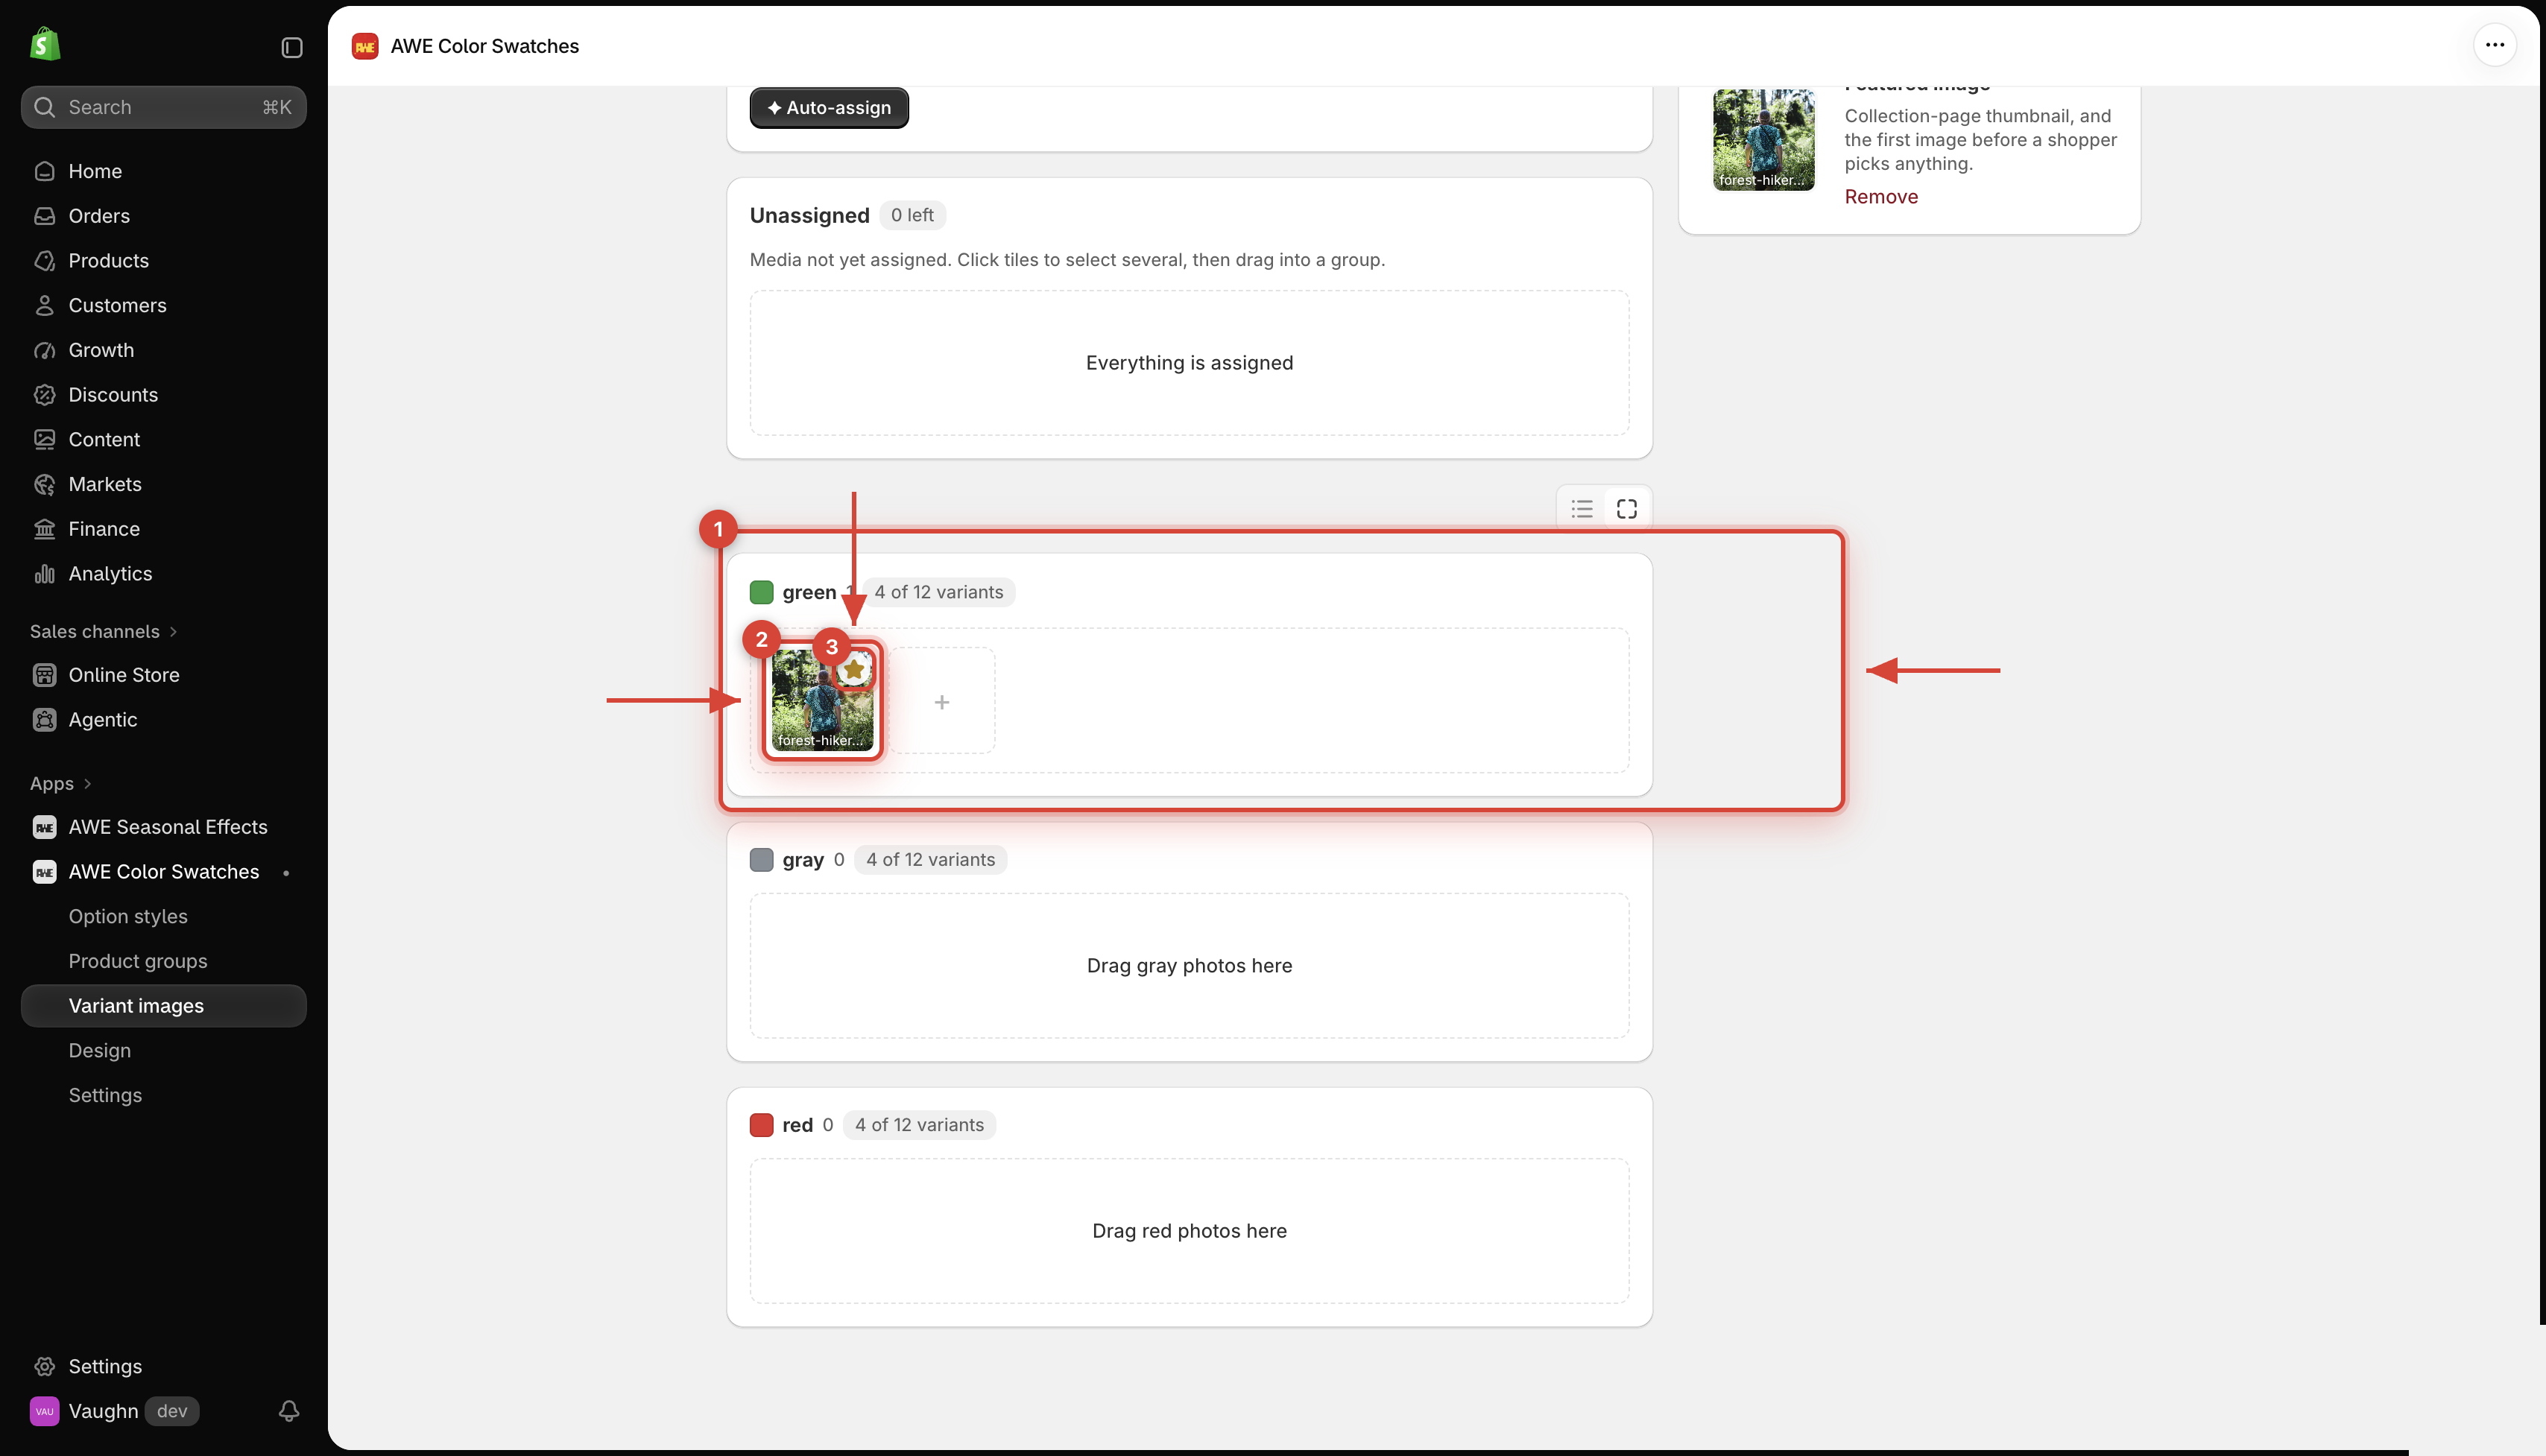Click the AWE Color Swatches header icon
The image size is (2546, 1456).
pyautogui.click(x=365, y=46)
